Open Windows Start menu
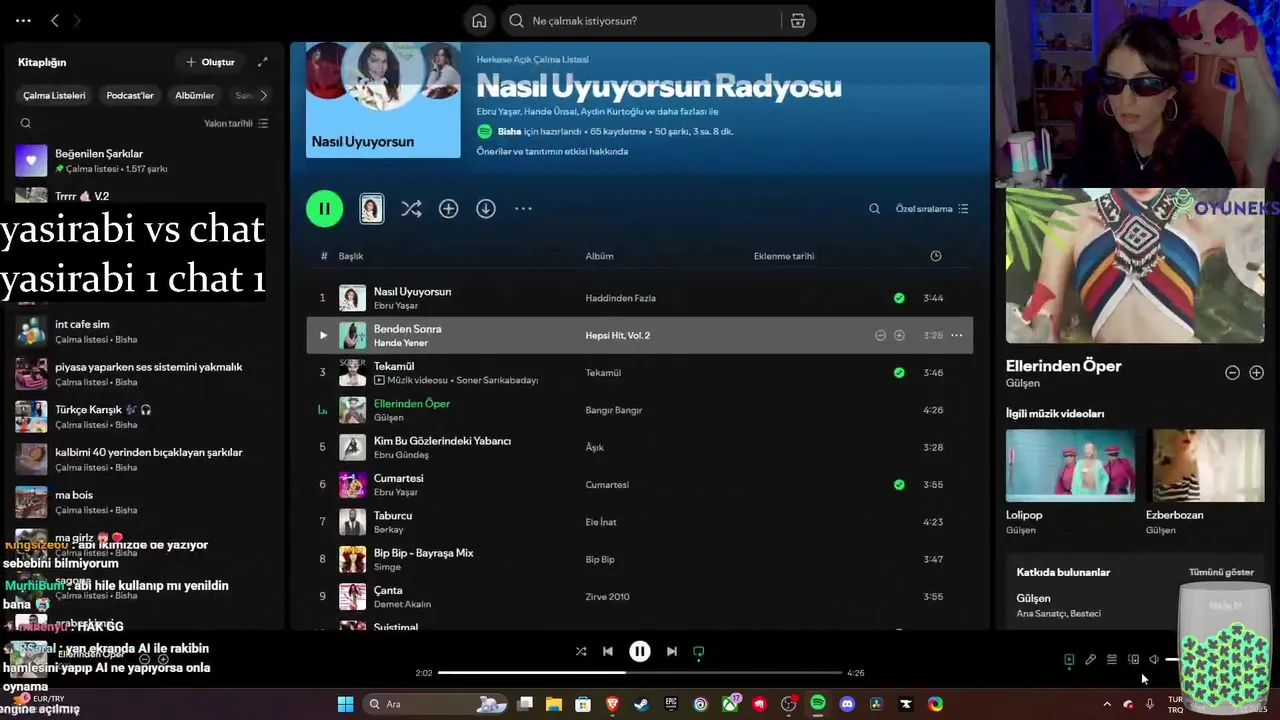The width and height of the screenshot is (1280, 720). tap(345, 704)
